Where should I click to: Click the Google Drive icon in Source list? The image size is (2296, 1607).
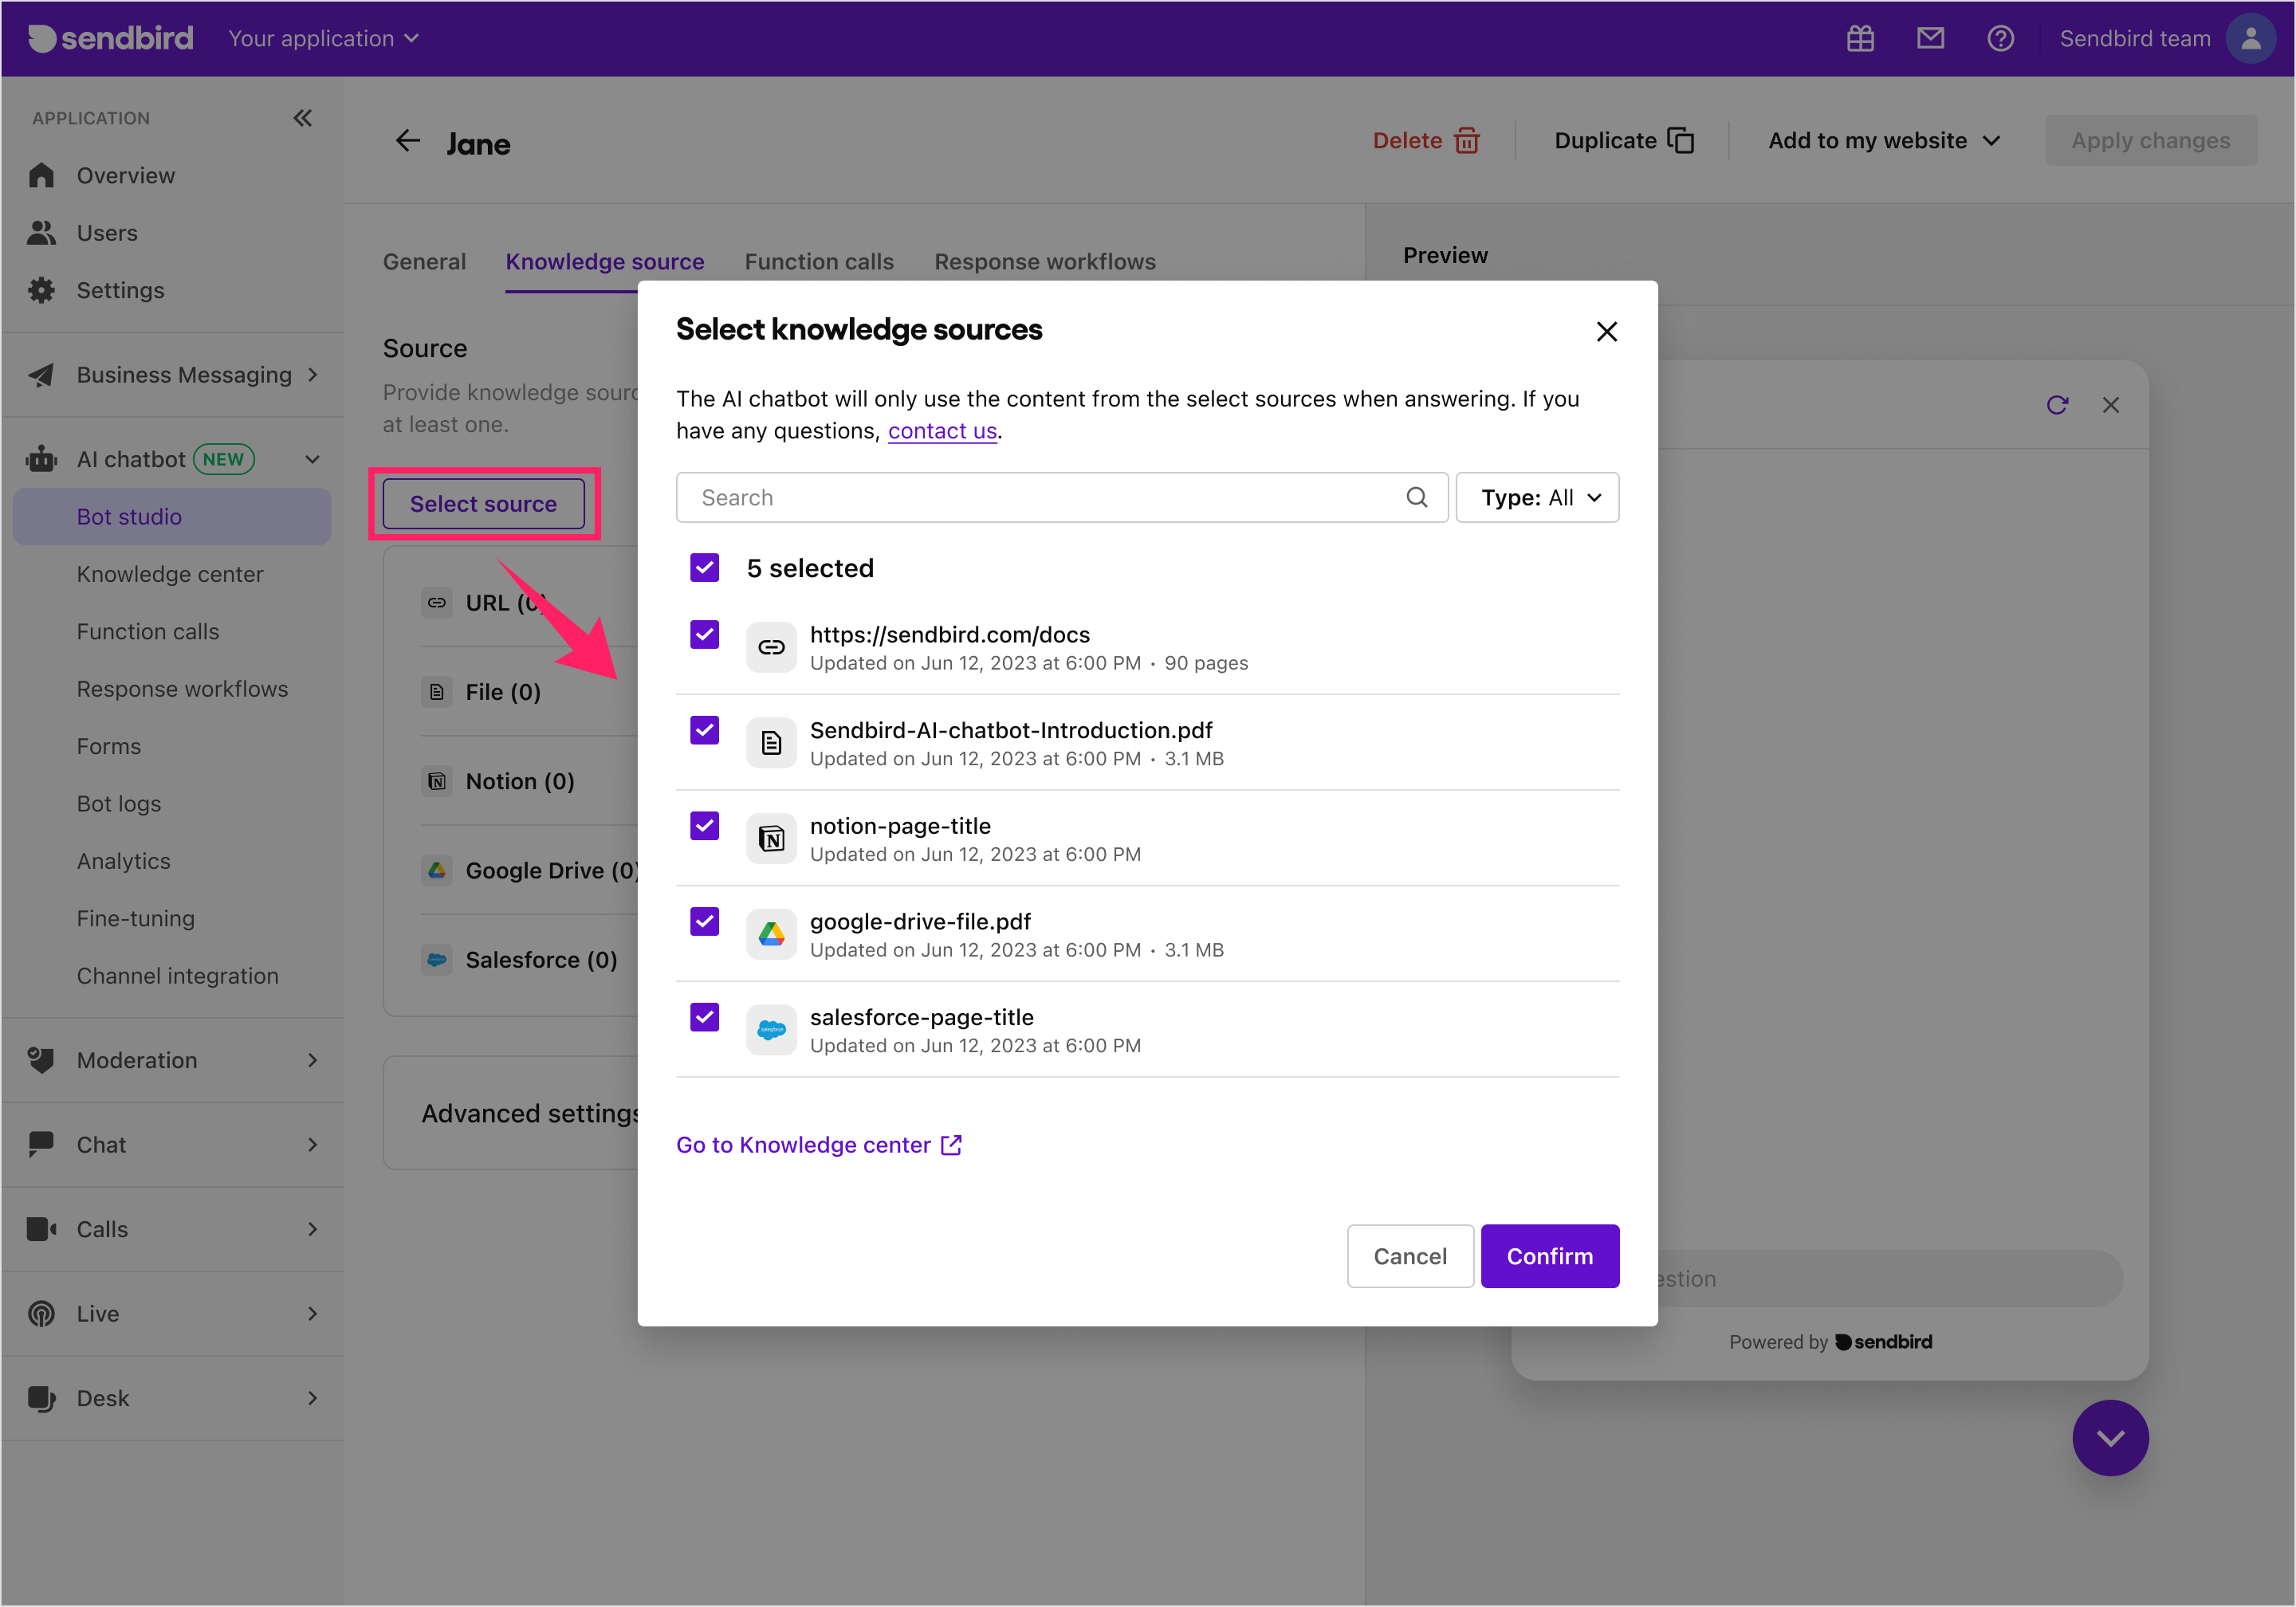437,870
